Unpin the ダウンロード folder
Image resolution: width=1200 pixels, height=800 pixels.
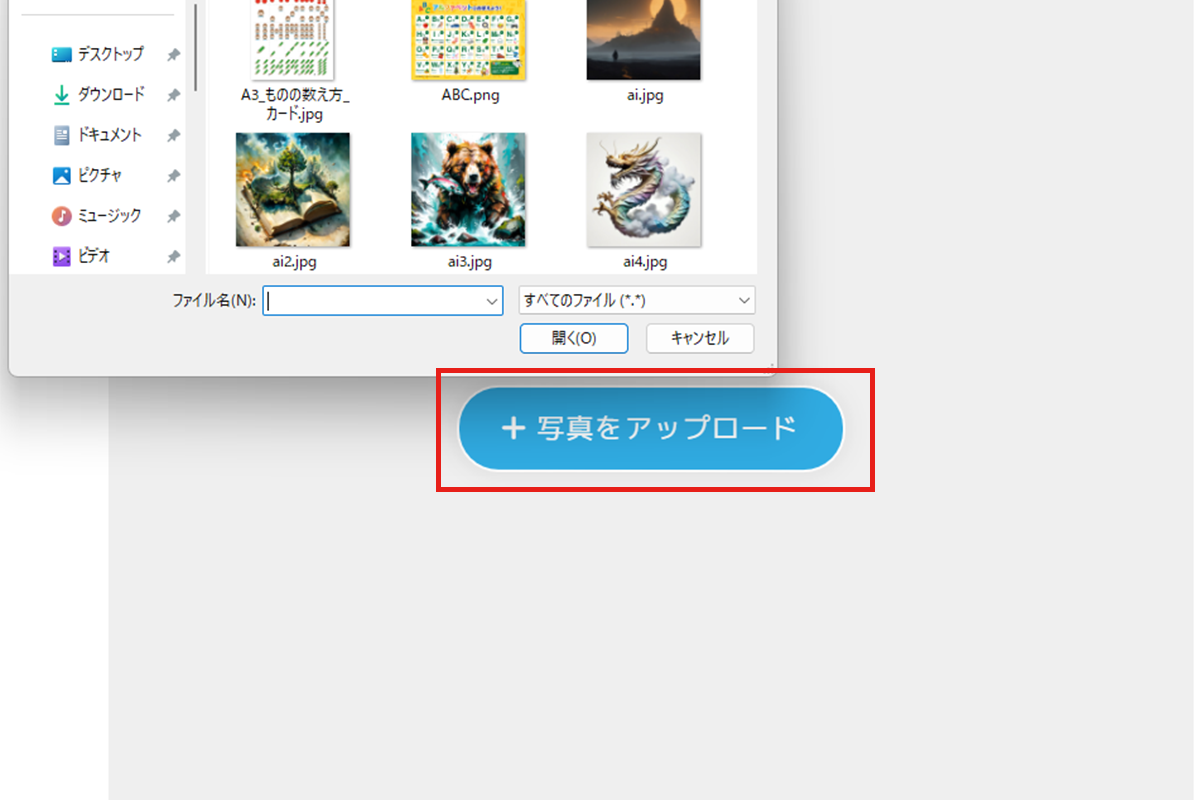(x=172, y=94)
